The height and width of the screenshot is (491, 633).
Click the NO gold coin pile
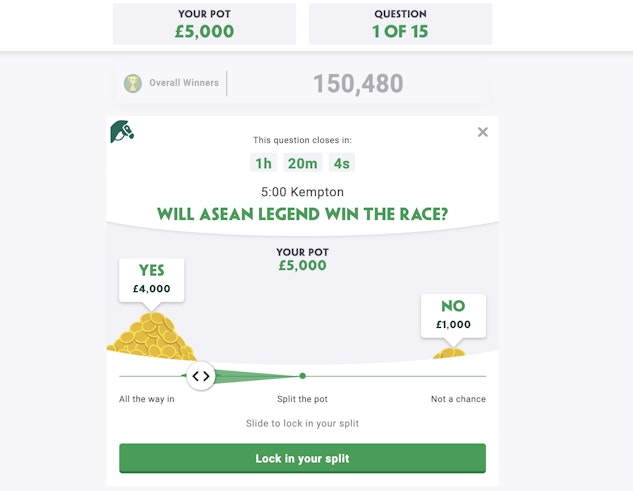click(450, 352)
